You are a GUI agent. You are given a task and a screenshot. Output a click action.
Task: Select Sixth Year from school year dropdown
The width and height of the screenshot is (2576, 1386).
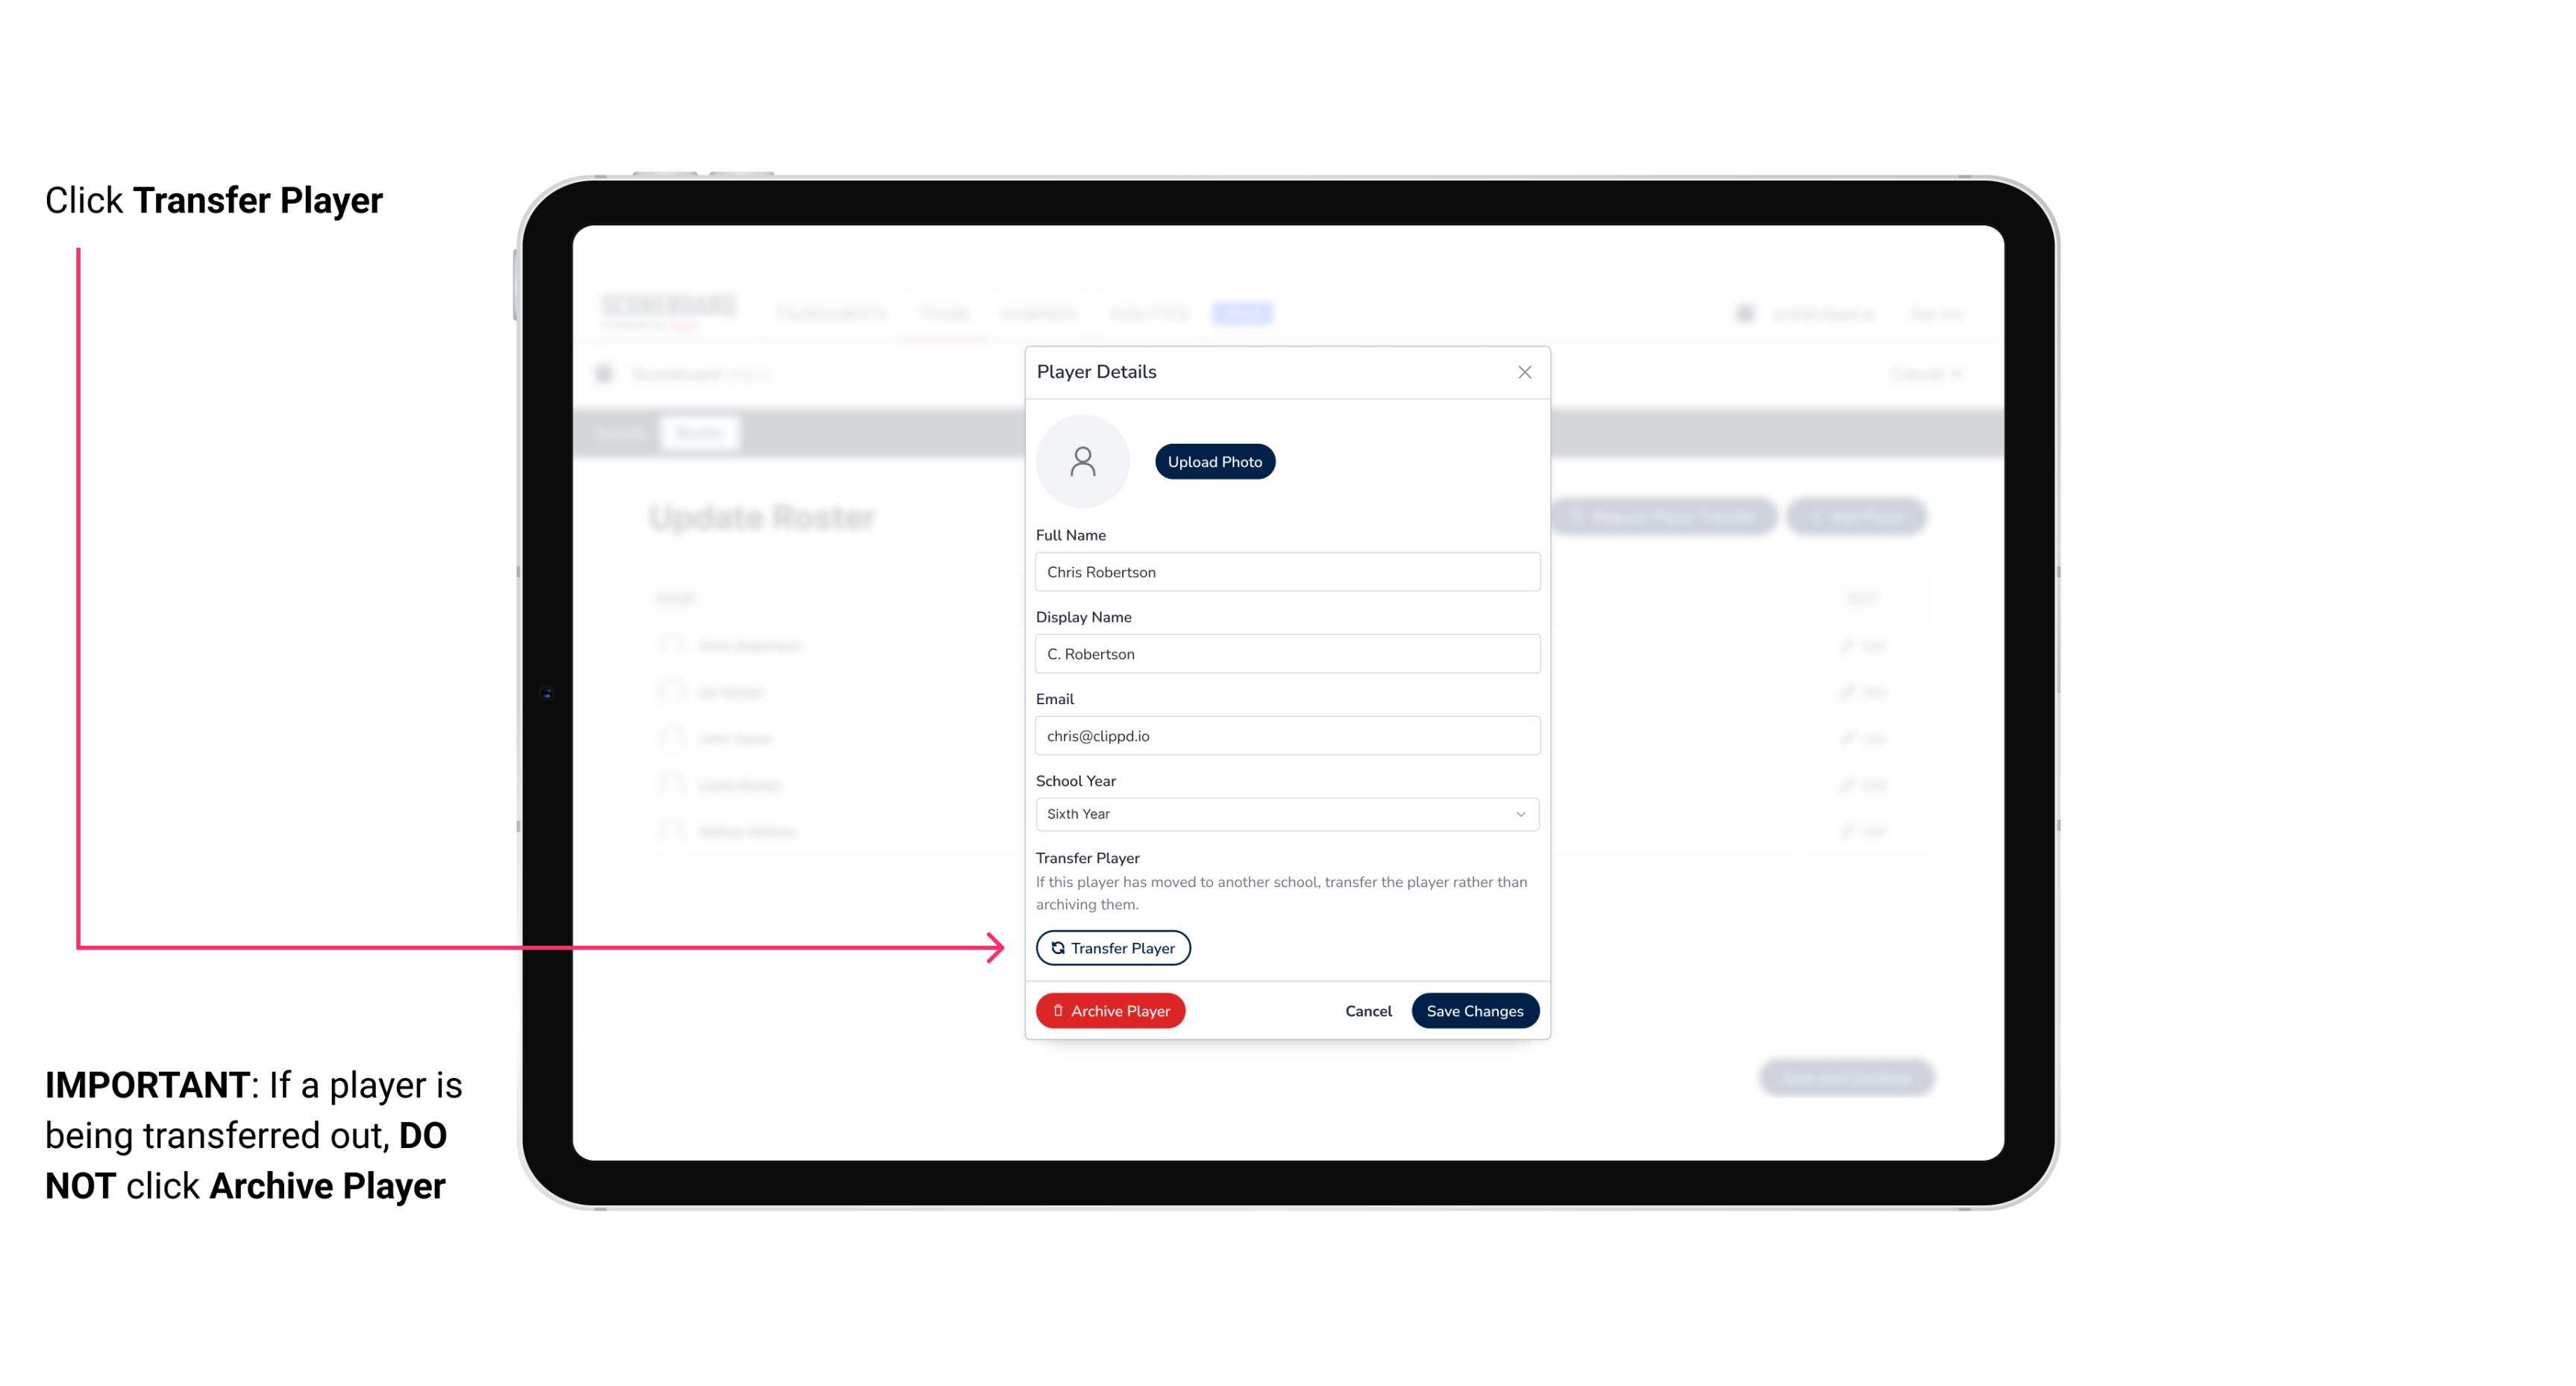tap(1285, 812)
